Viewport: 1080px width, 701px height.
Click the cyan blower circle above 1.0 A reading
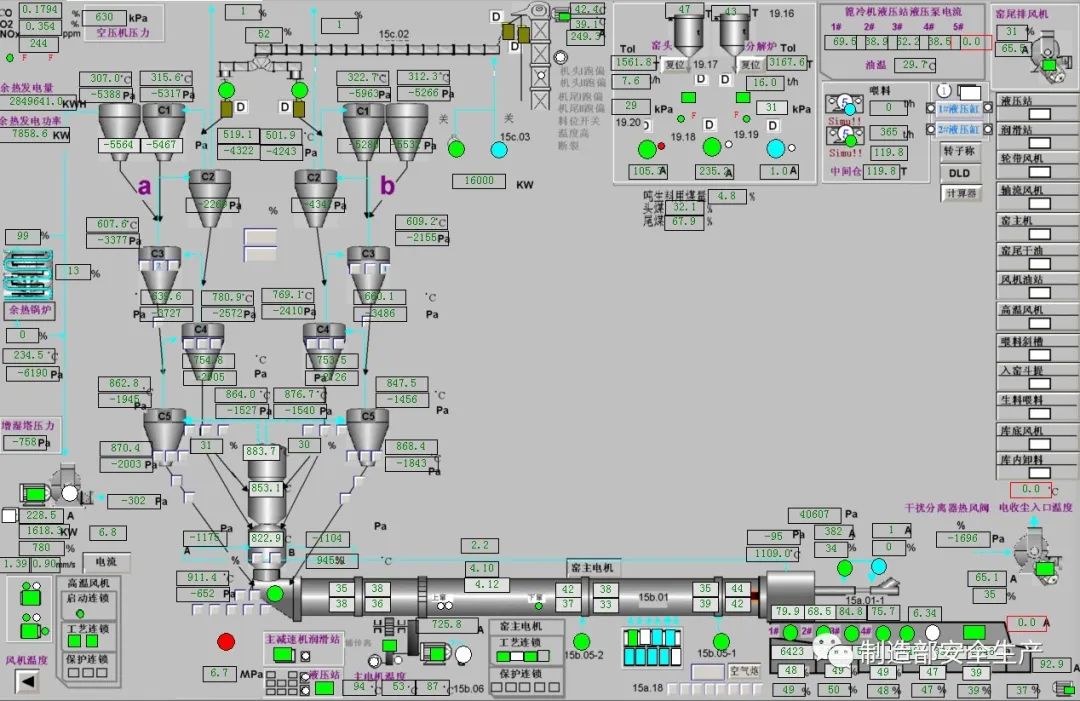(776, 148)
